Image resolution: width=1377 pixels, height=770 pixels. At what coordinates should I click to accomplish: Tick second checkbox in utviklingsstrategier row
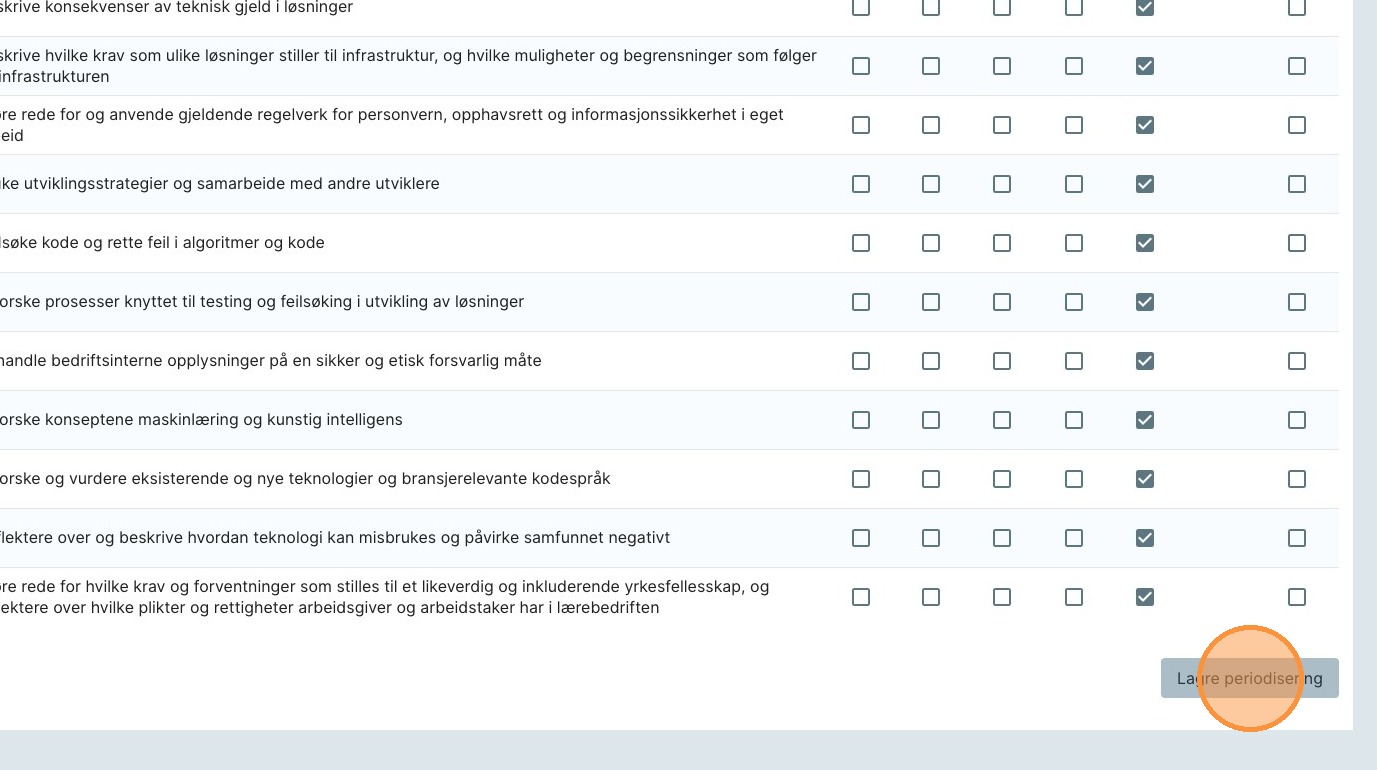(931, 184)
